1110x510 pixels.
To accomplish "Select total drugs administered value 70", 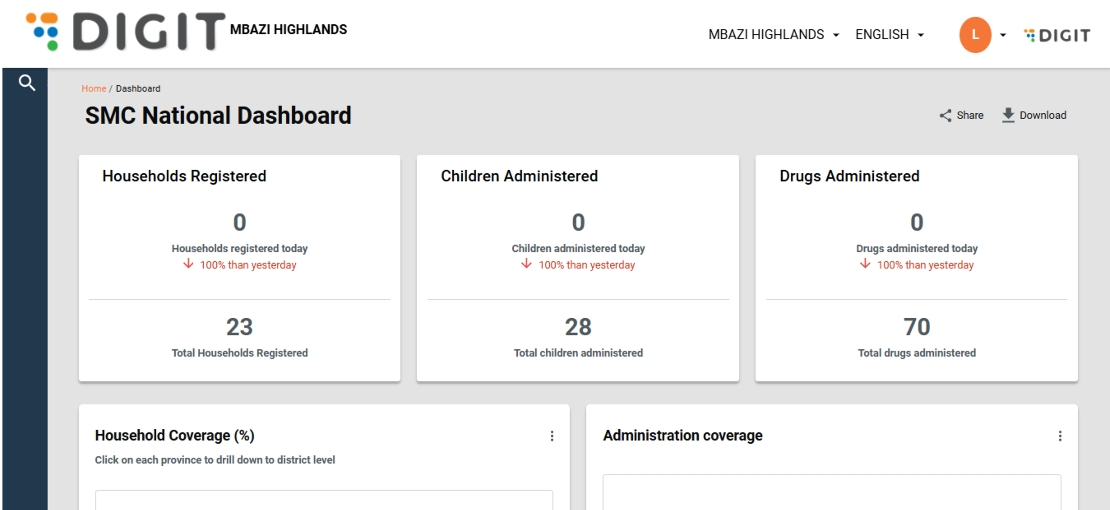I will (916, 327).
